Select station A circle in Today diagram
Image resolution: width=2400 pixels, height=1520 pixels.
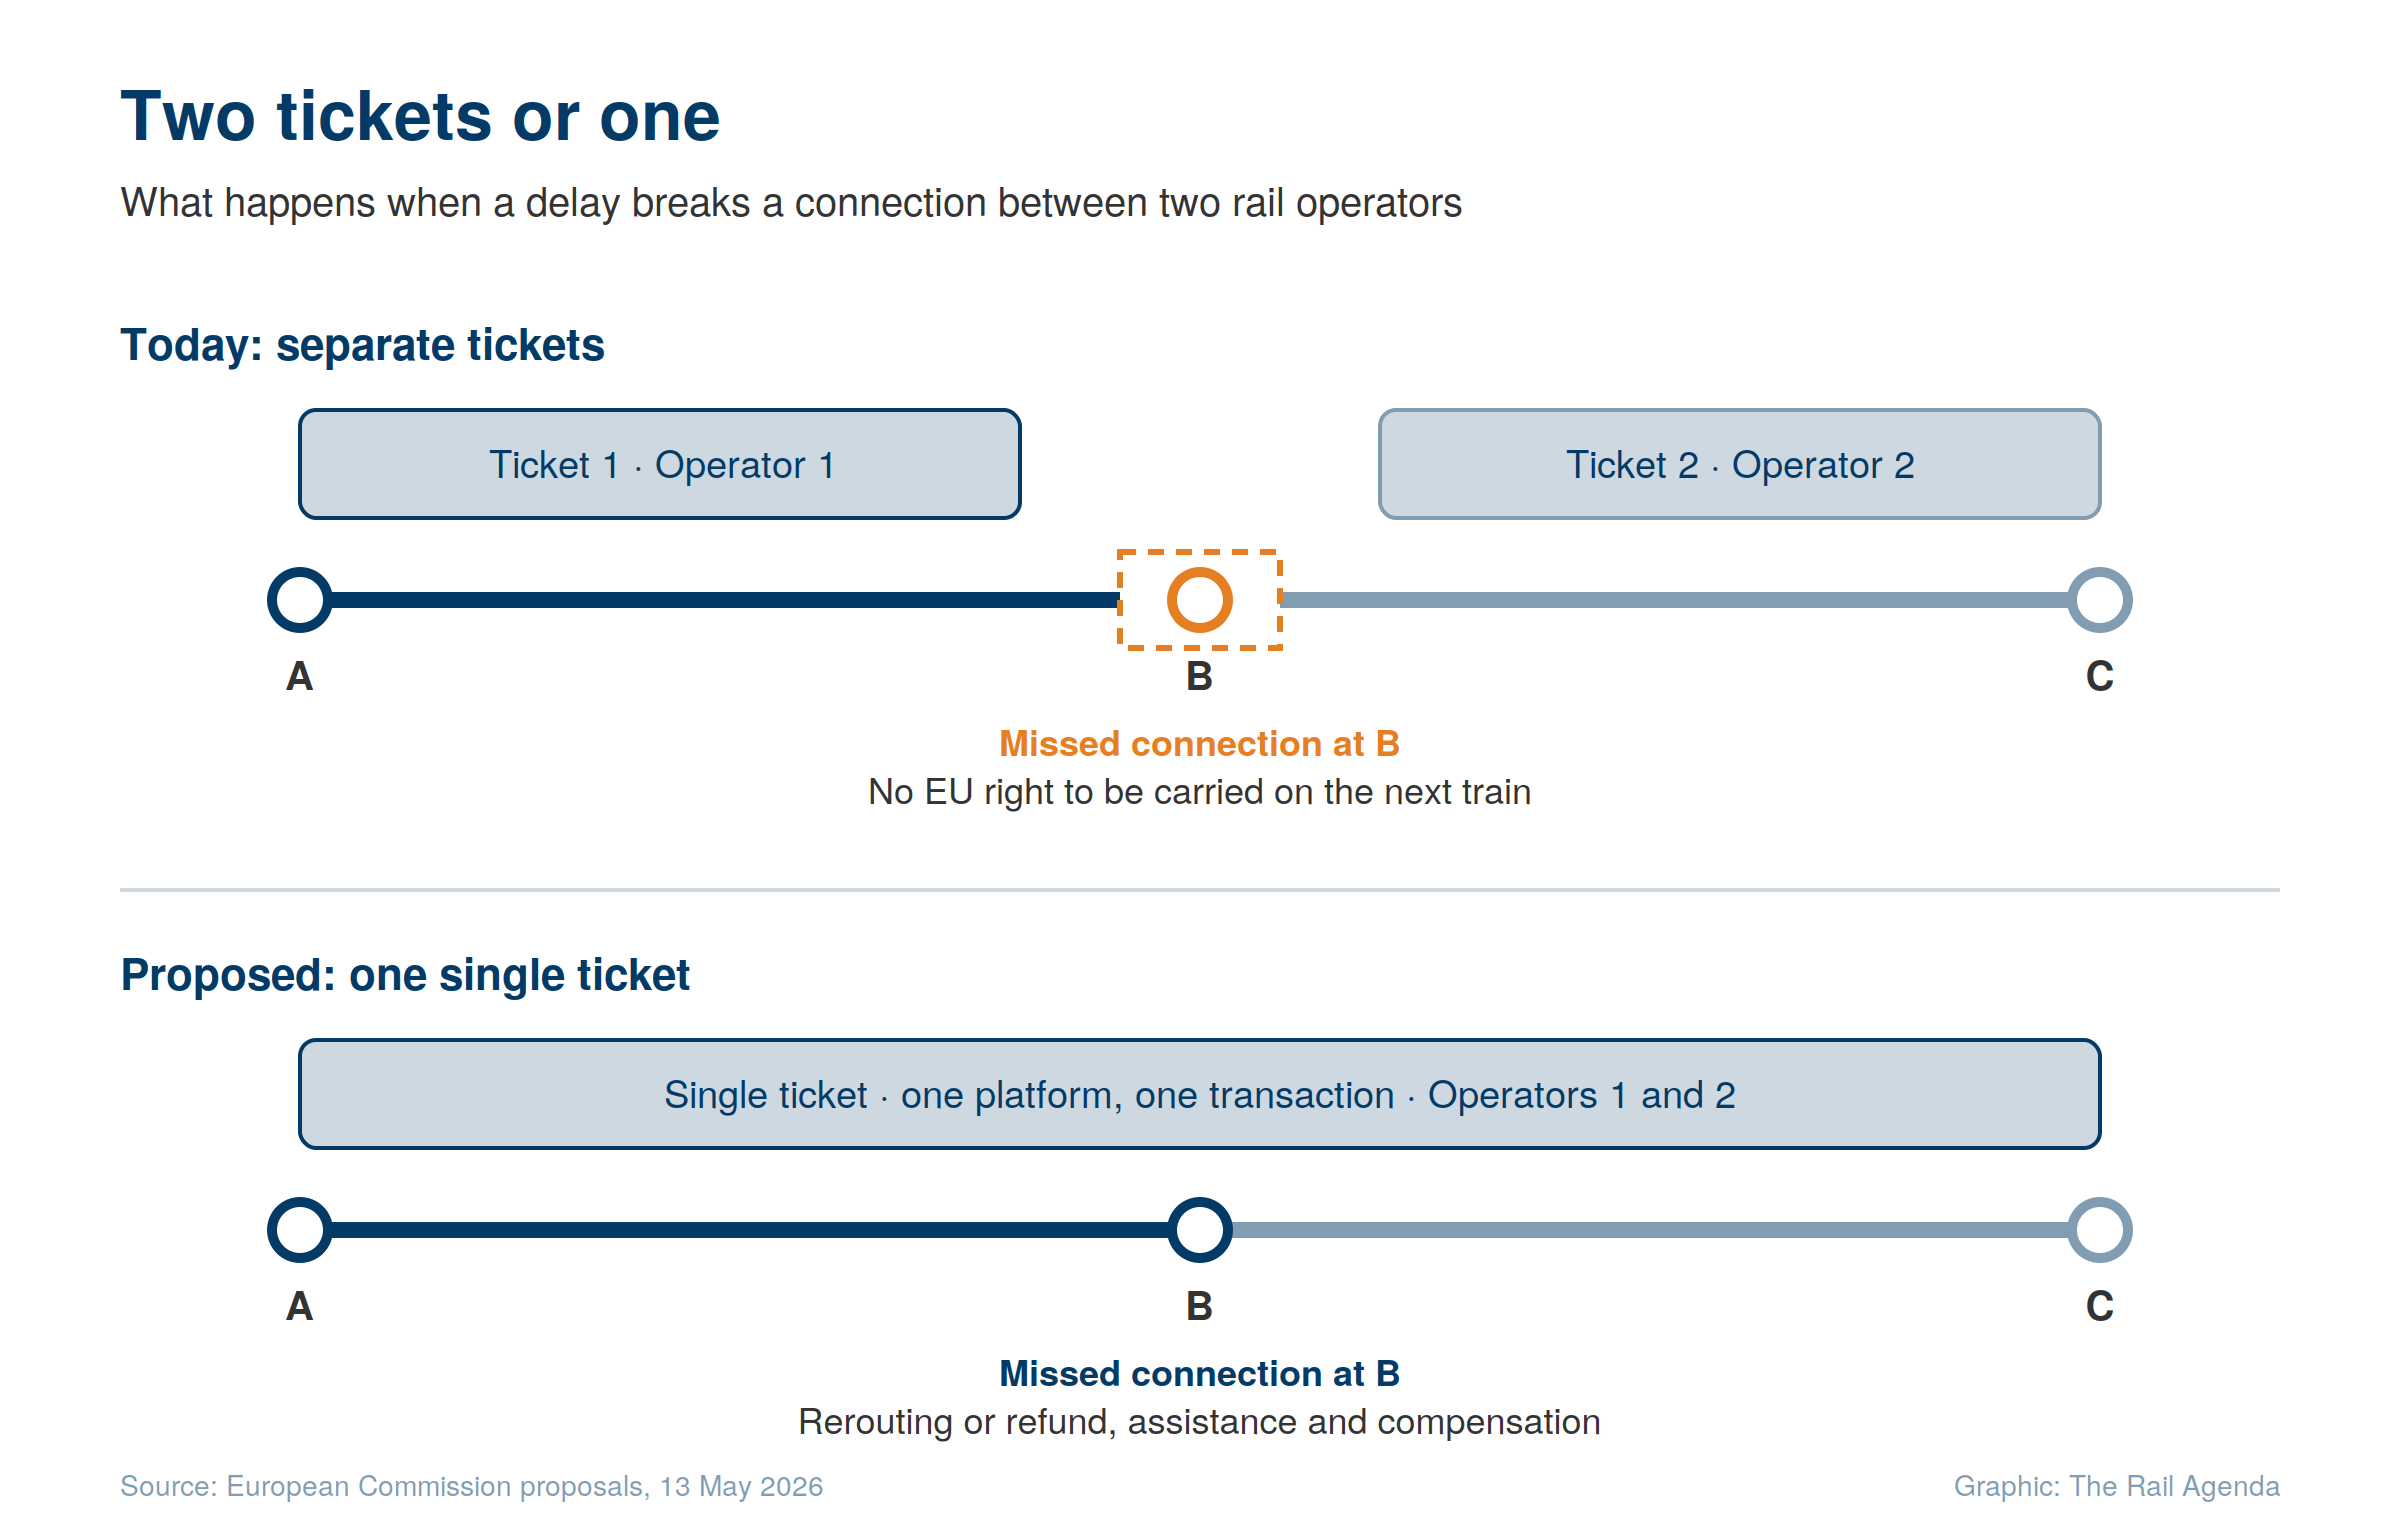tap(300, 600)
